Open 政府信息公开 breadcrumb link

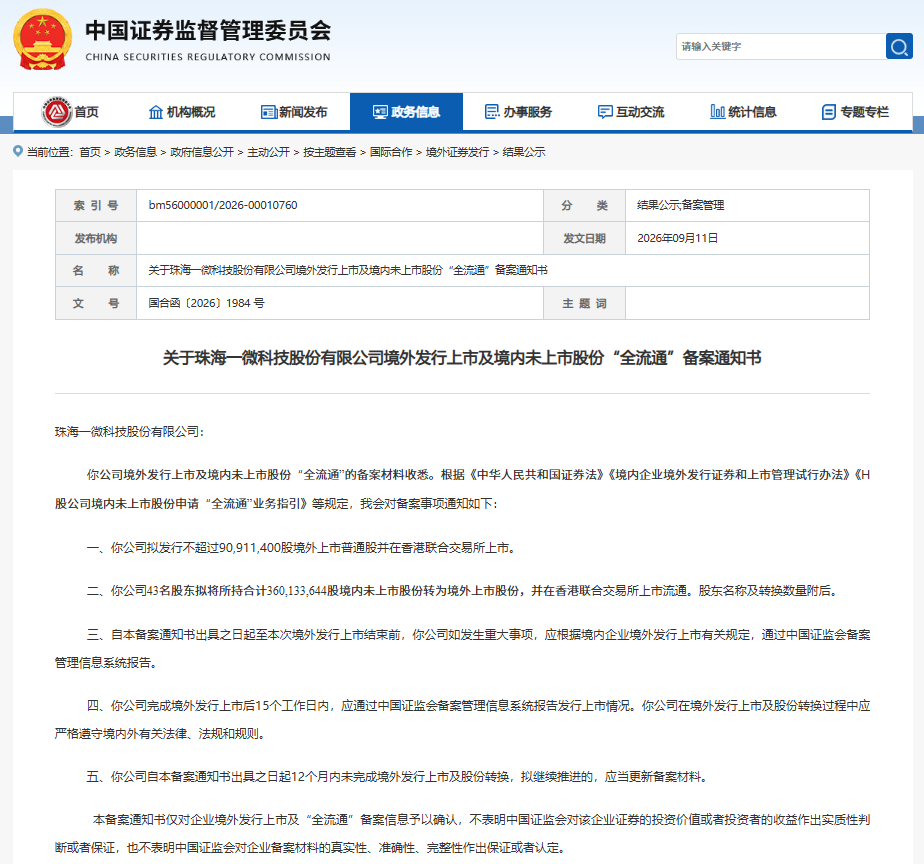[x=202, y=152]
